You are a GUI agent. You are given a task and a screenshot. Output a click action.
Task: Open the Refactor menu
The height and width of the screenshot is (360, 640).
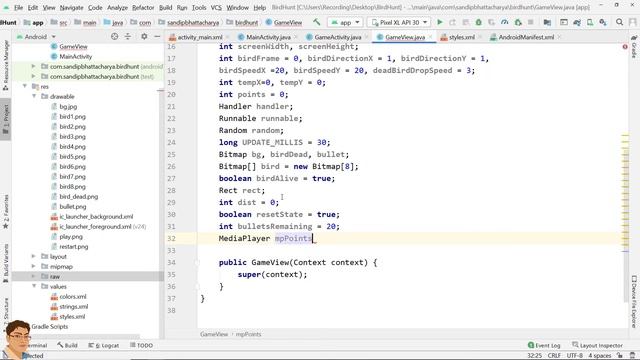143,7
